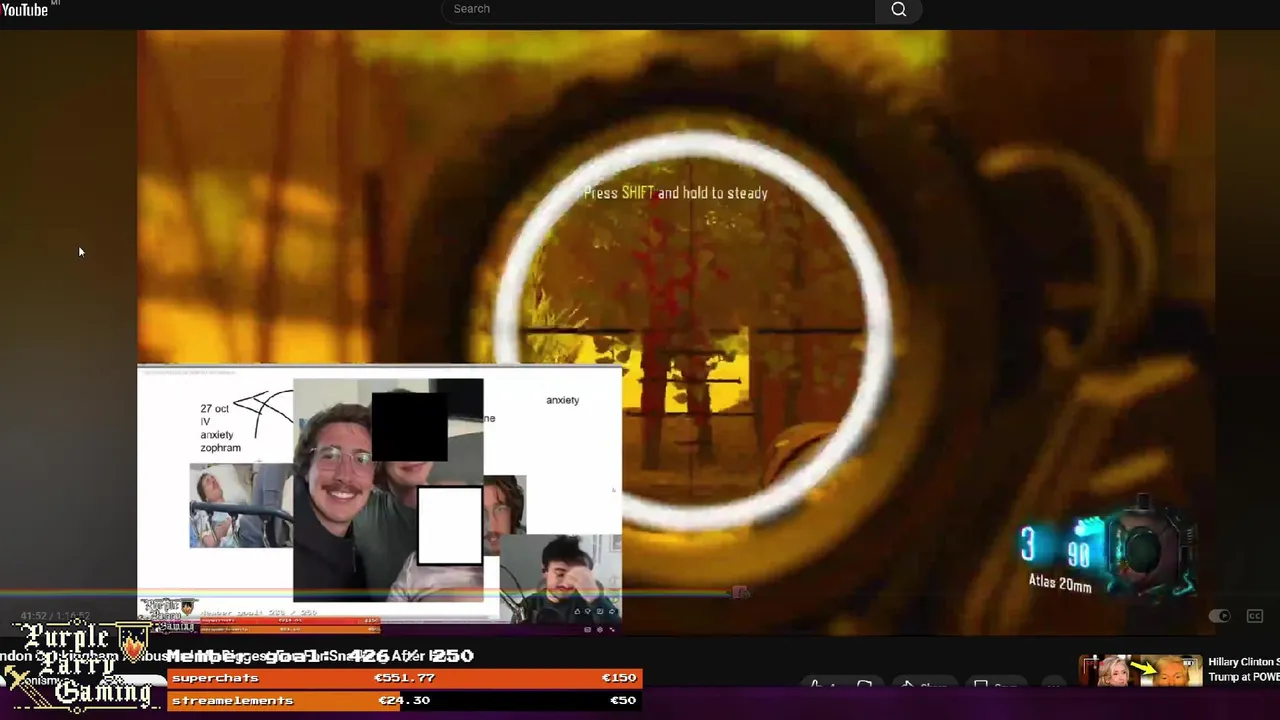Click the 'Atlas 20mm' weapon label
The image size is (1280, 720).
[x=1060, y=583]
